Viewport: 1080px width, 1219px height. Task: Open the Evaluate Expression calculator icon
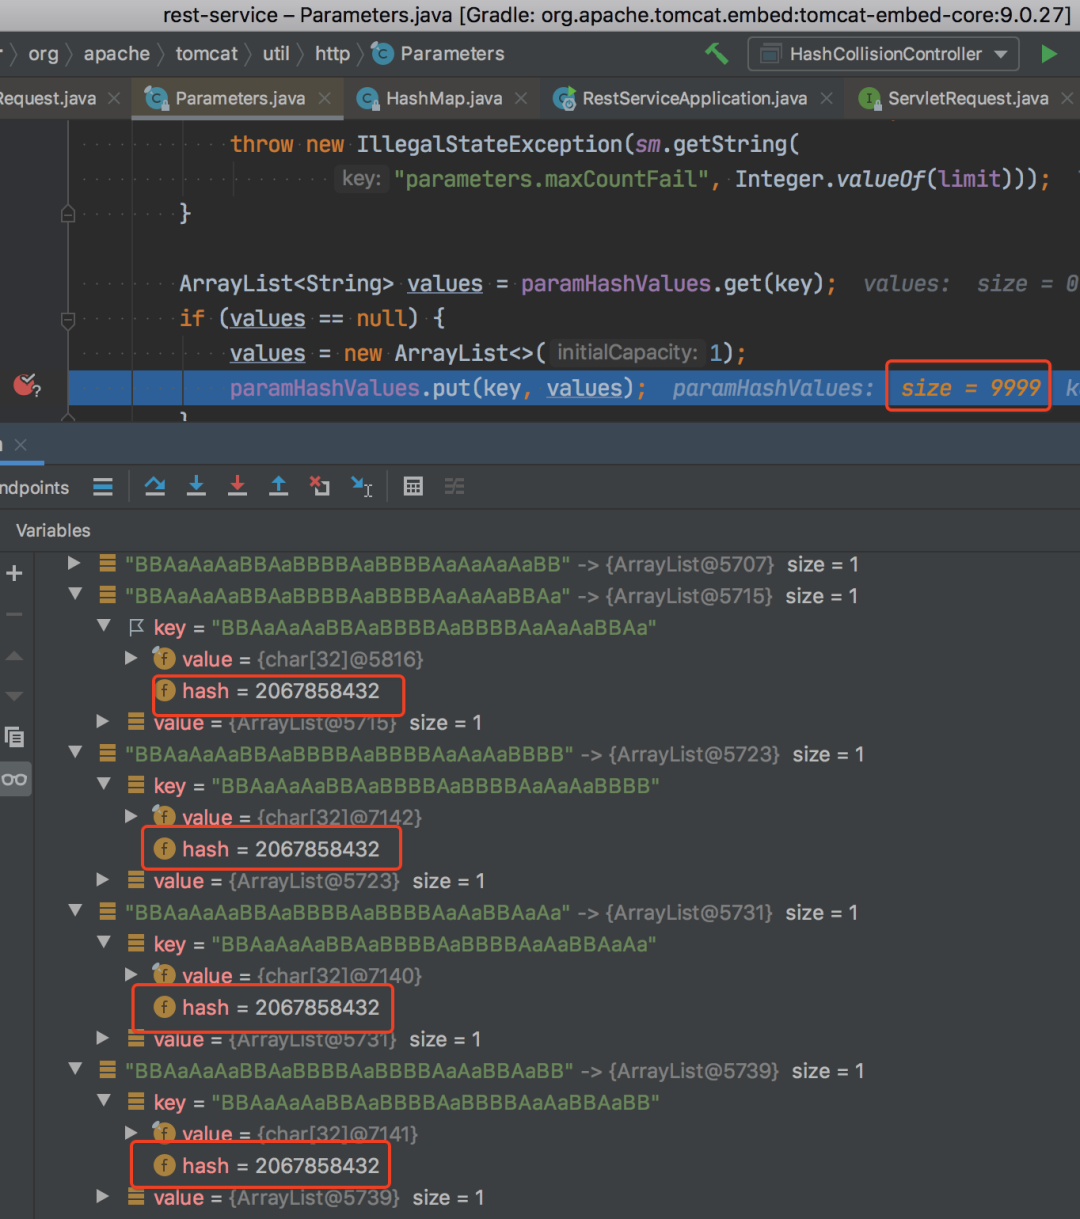point(413,486)
